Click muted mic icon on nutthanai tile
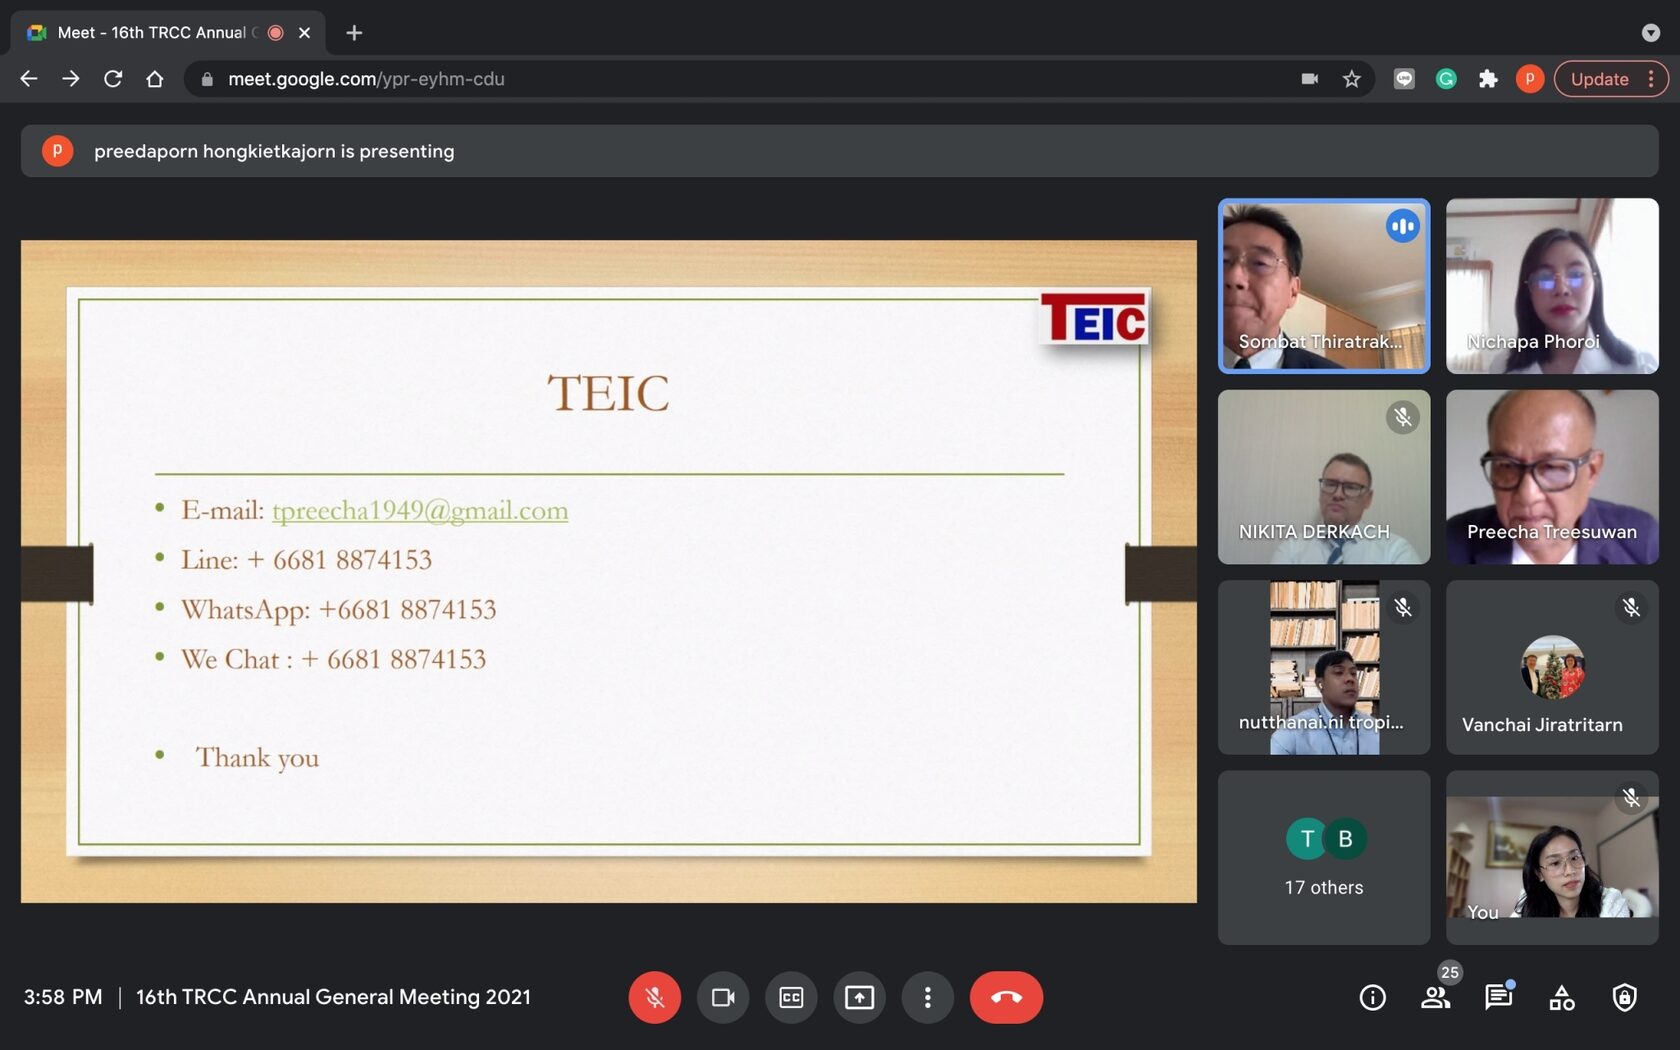Screen dimensions: 1680x1050 [1402, 607]
